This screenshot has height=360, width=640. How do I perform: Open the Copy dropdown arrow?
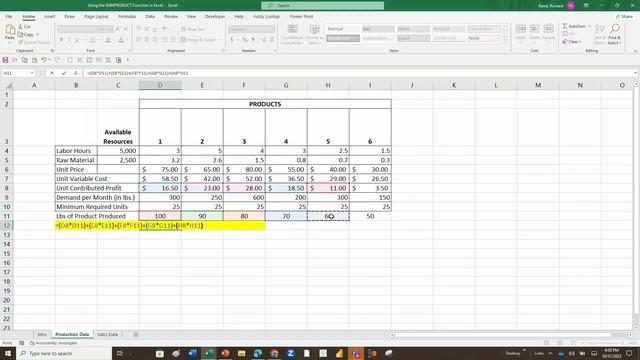(38, 35)
